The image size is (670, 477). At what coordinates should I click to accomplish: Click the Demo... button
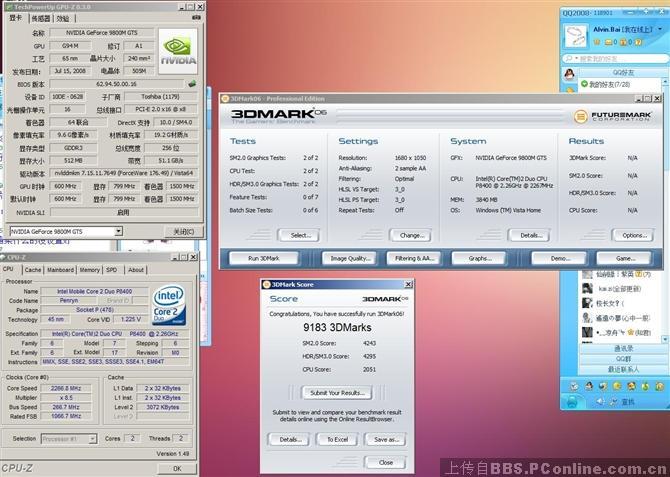[x=558, y=259]
